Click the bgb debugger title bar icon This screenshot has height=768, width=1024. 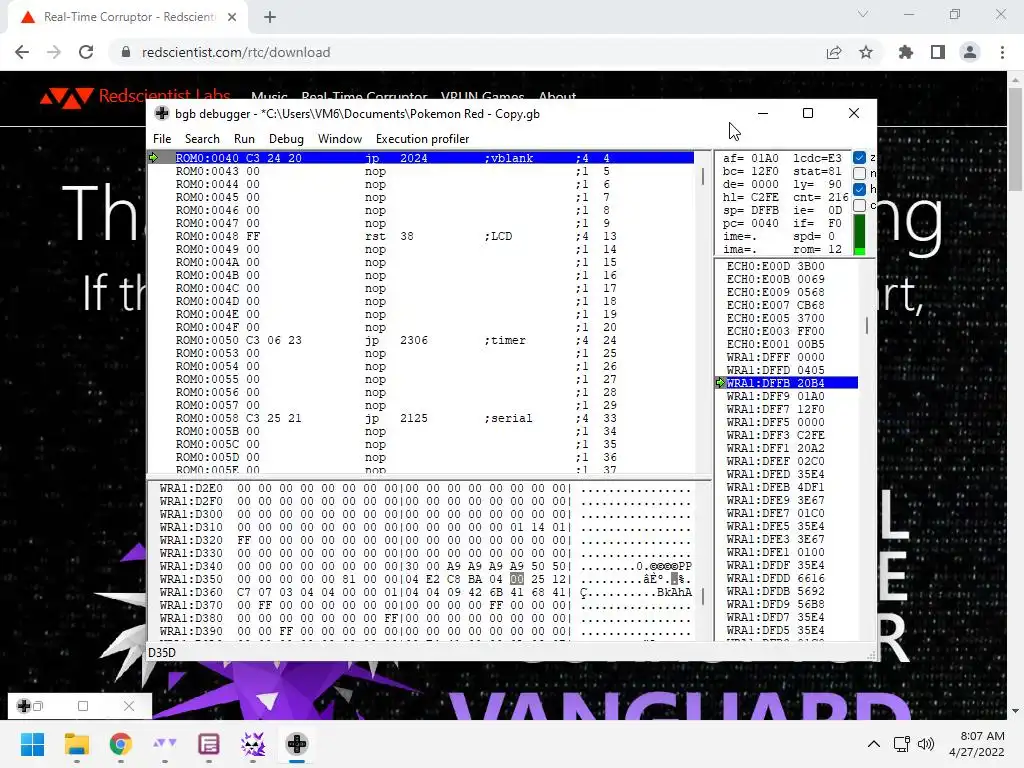tap(161, 114)
